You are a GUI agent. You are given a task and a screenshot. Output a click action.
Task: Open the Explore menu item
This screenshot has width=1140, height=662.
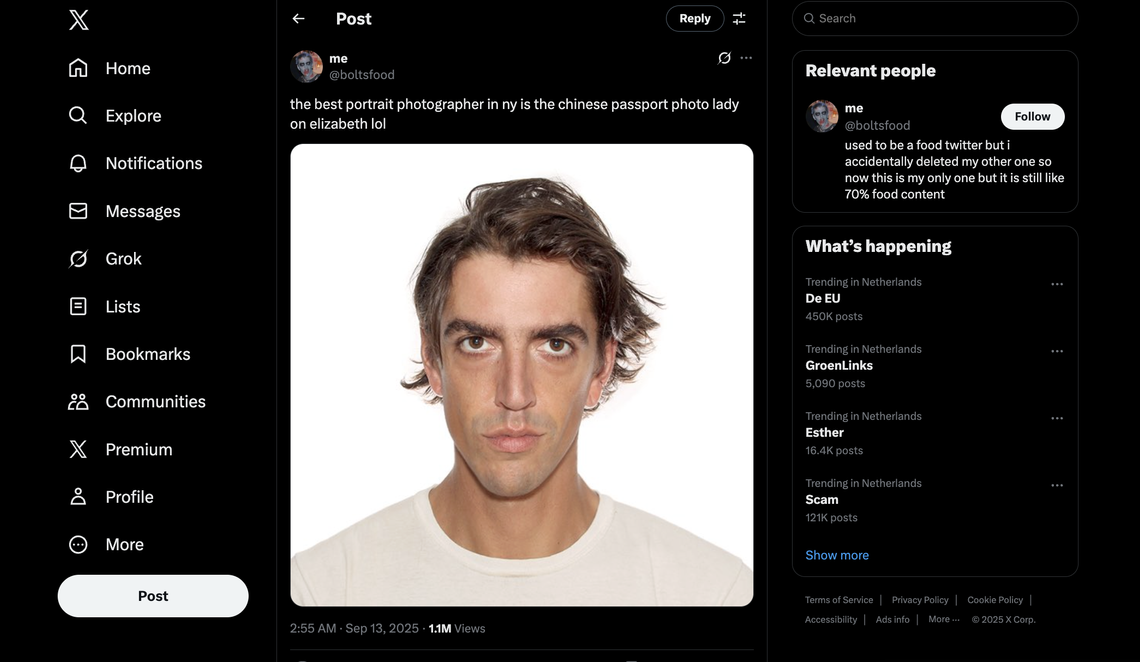pyautogui.click(x=133, y=116)
